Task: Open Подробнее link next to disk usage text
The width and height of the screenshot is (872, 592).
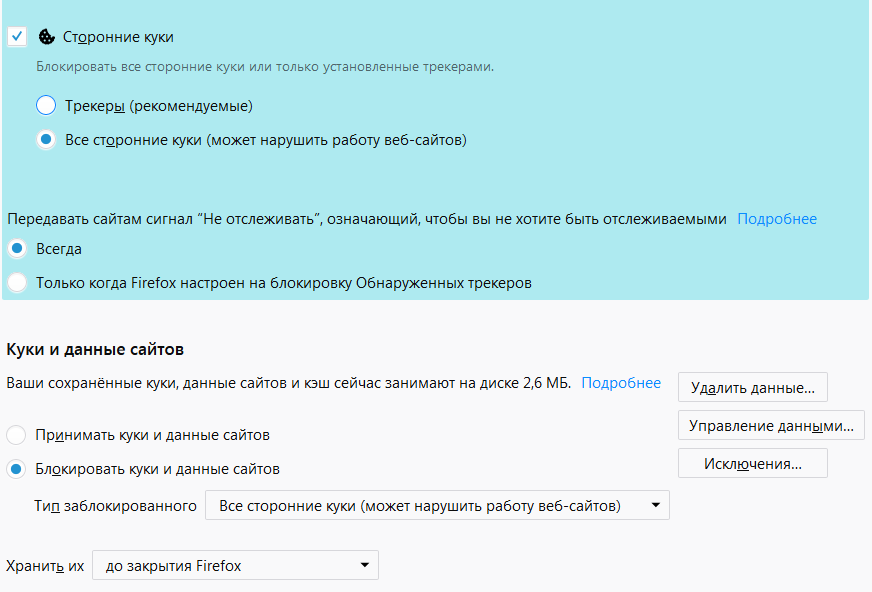Action: click(621, 383)
